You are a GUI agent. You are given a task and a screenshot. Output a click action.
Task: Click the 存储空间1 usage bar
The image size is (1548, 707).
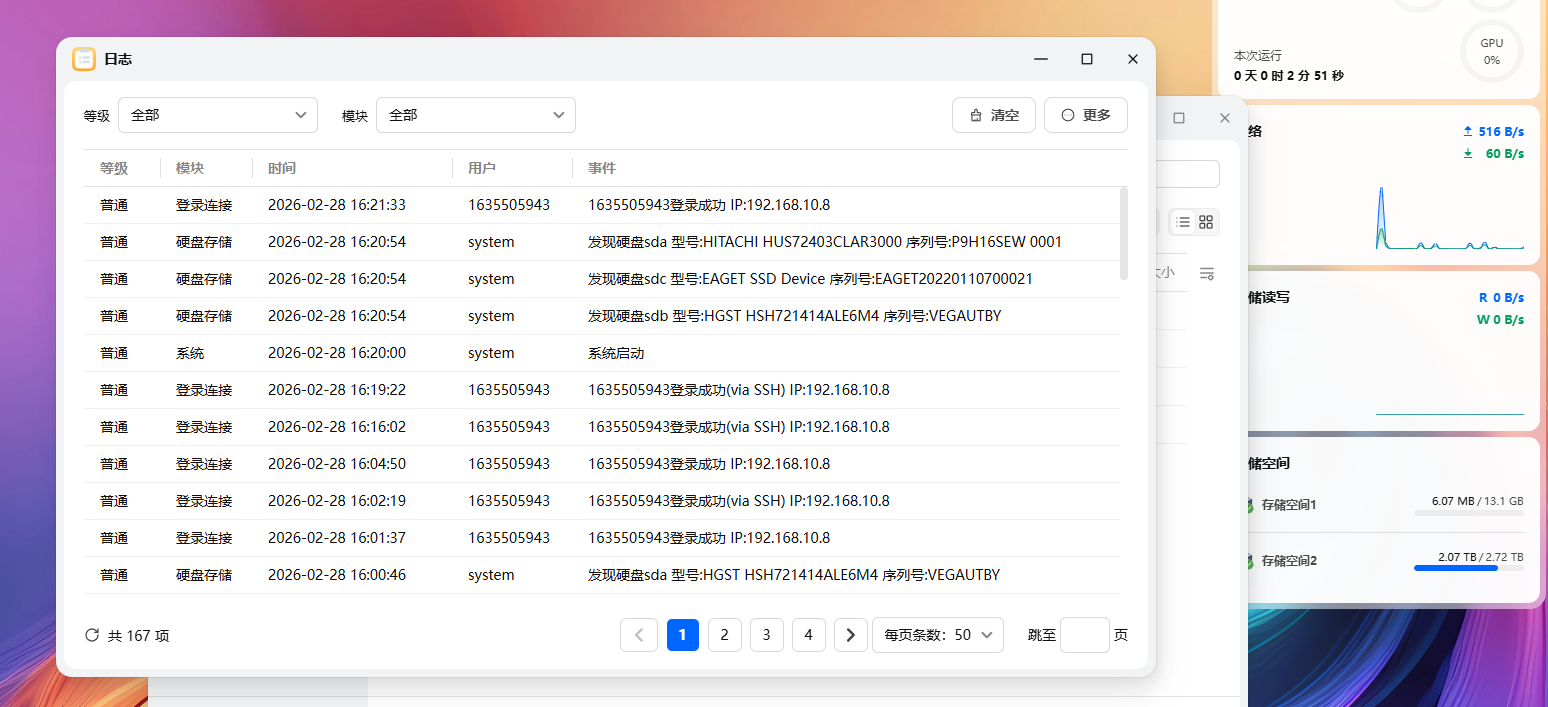point(1468,512)
